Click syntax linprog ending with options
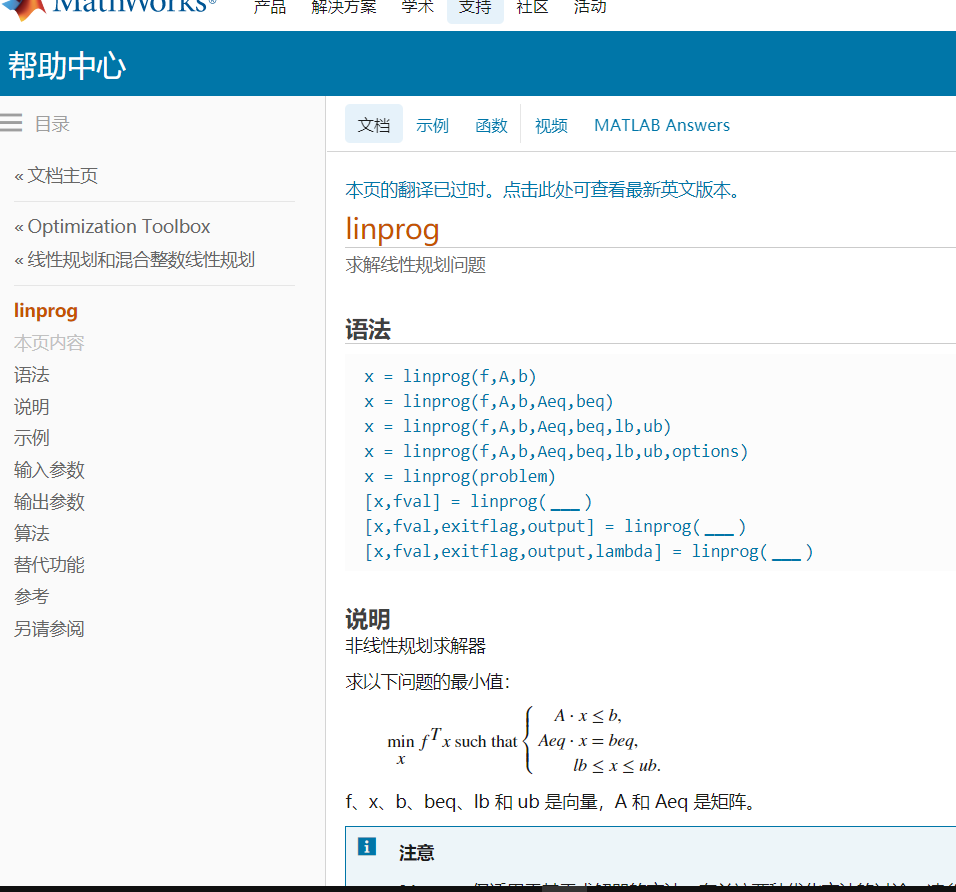The width and height of the screenshot is (956, 892). tap(555, 451)
